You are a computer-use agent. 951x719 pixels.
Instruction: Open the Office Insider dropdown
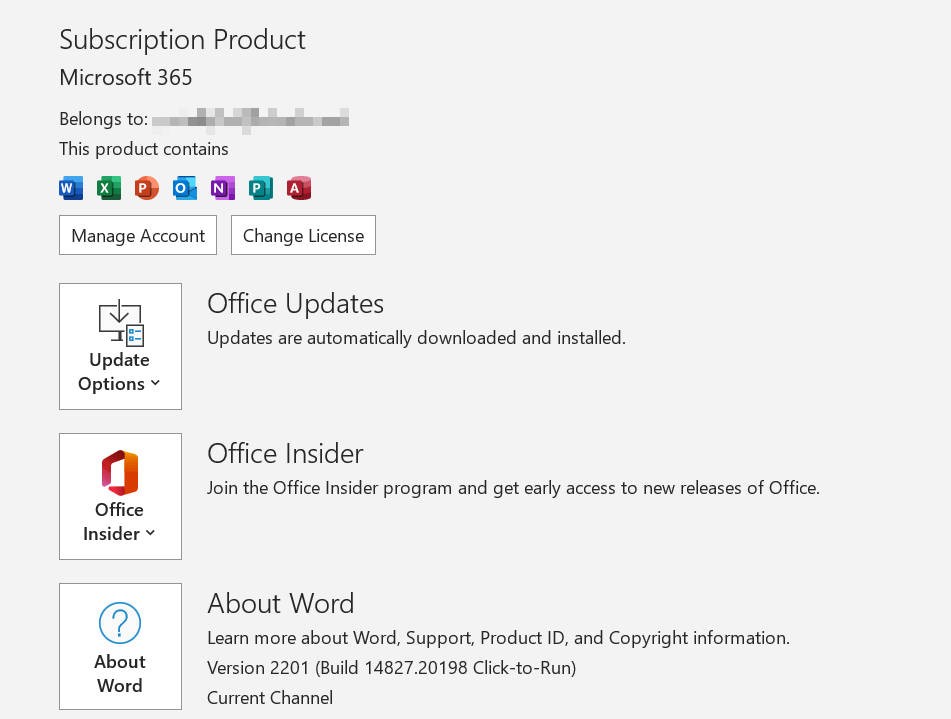tap(120, 496)
